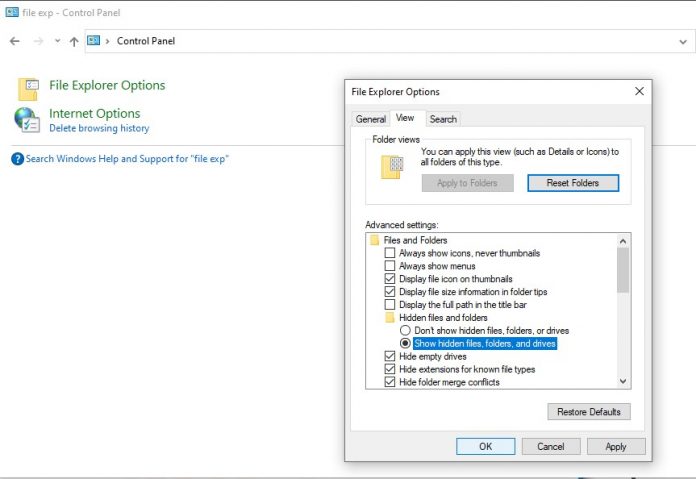Screen dimensions: 696x479
Task: Switch to the General tab
Action: [x=371, y=119]
